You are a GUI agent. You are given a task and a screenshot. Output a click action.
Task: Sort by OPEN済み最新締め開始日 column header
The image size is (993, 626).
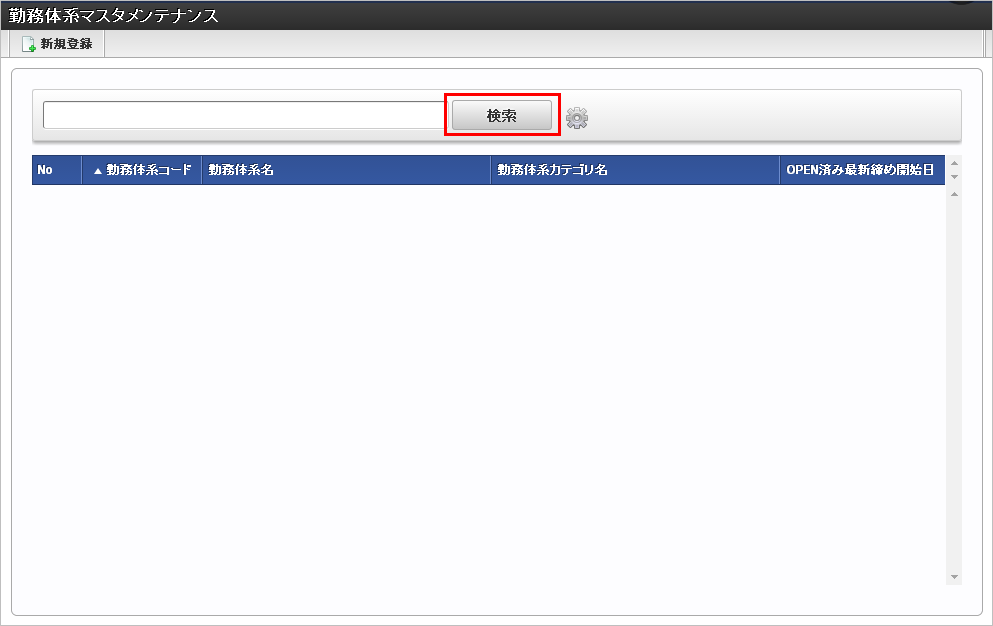coord(862,170)
